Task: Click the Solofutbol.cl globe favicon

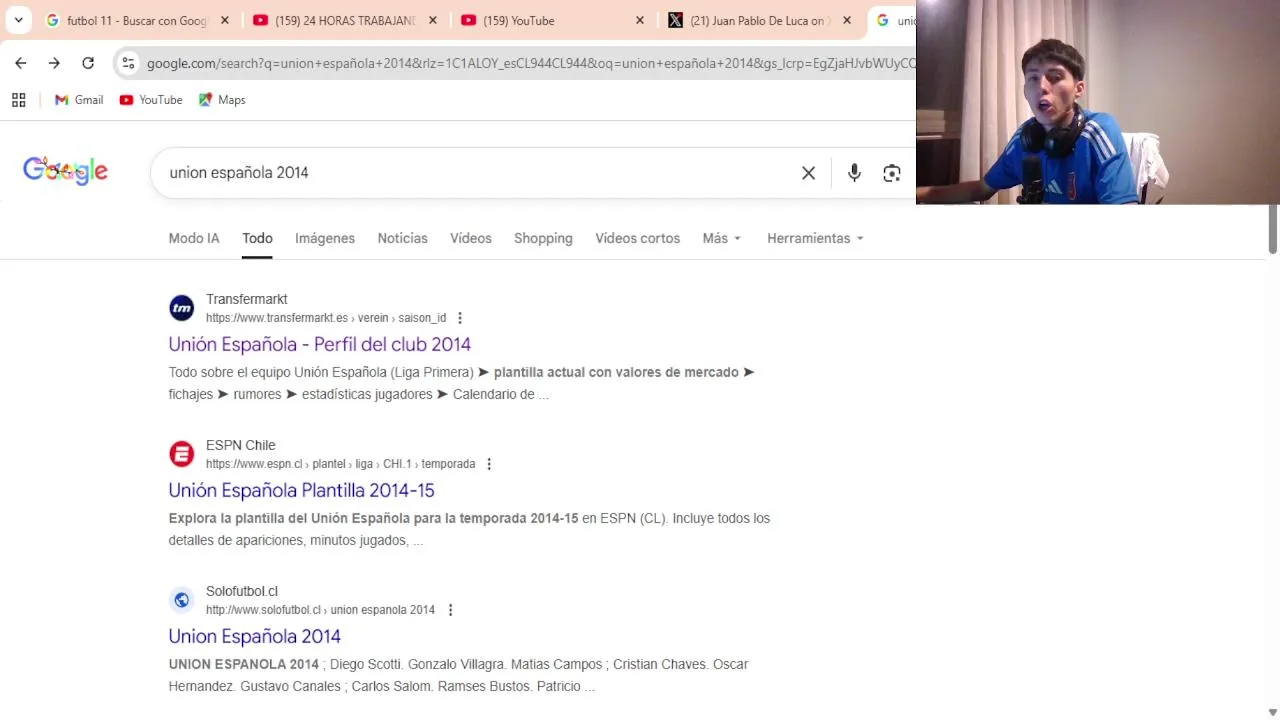Action: (x=181, y=600)
